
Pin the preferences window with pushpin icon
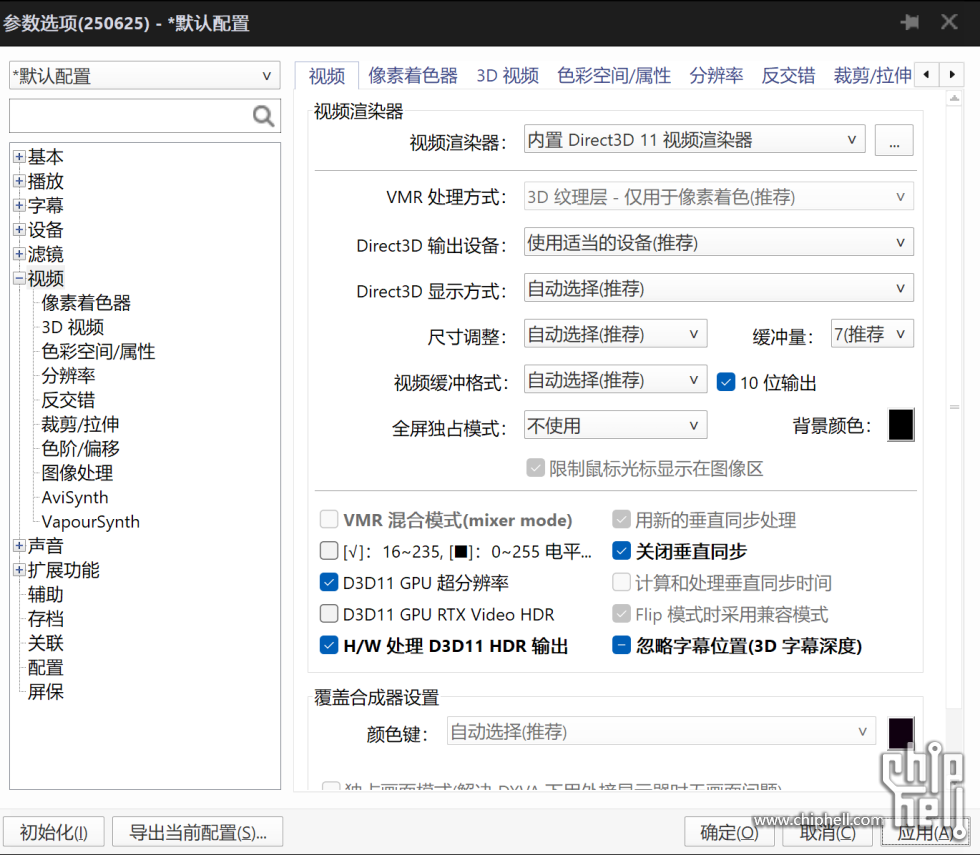point(910,22)
